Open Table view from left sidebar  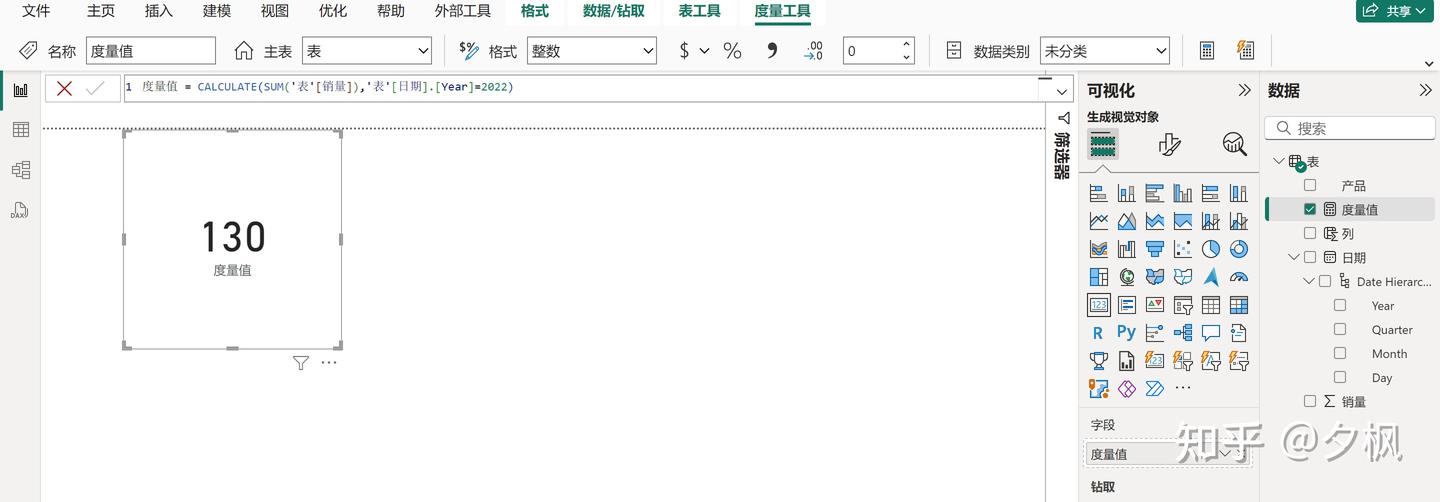coord(20,130)
